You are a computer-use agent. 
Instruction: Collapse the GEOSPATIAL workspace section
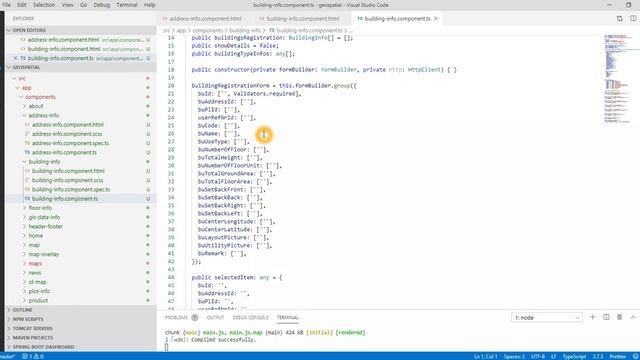(9, 67)
